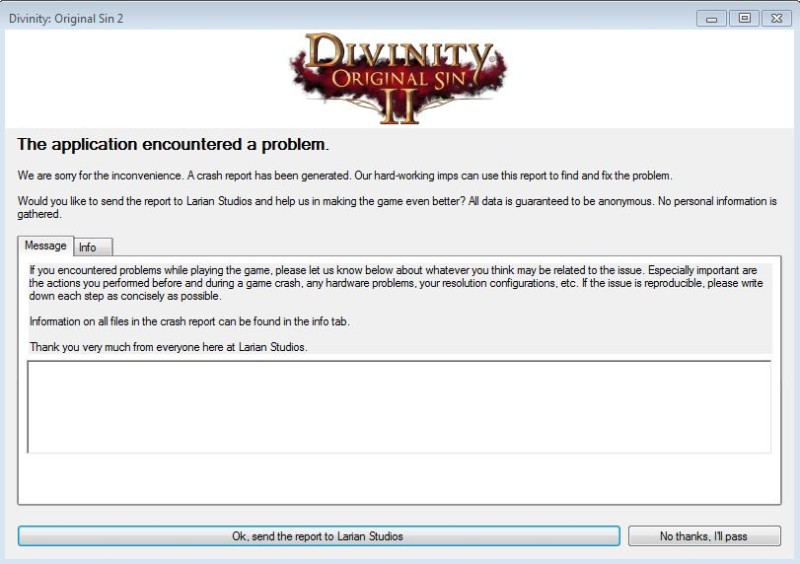Click the Divinity word in the logo
Screen dimensions: 800x564
point(398,51)
